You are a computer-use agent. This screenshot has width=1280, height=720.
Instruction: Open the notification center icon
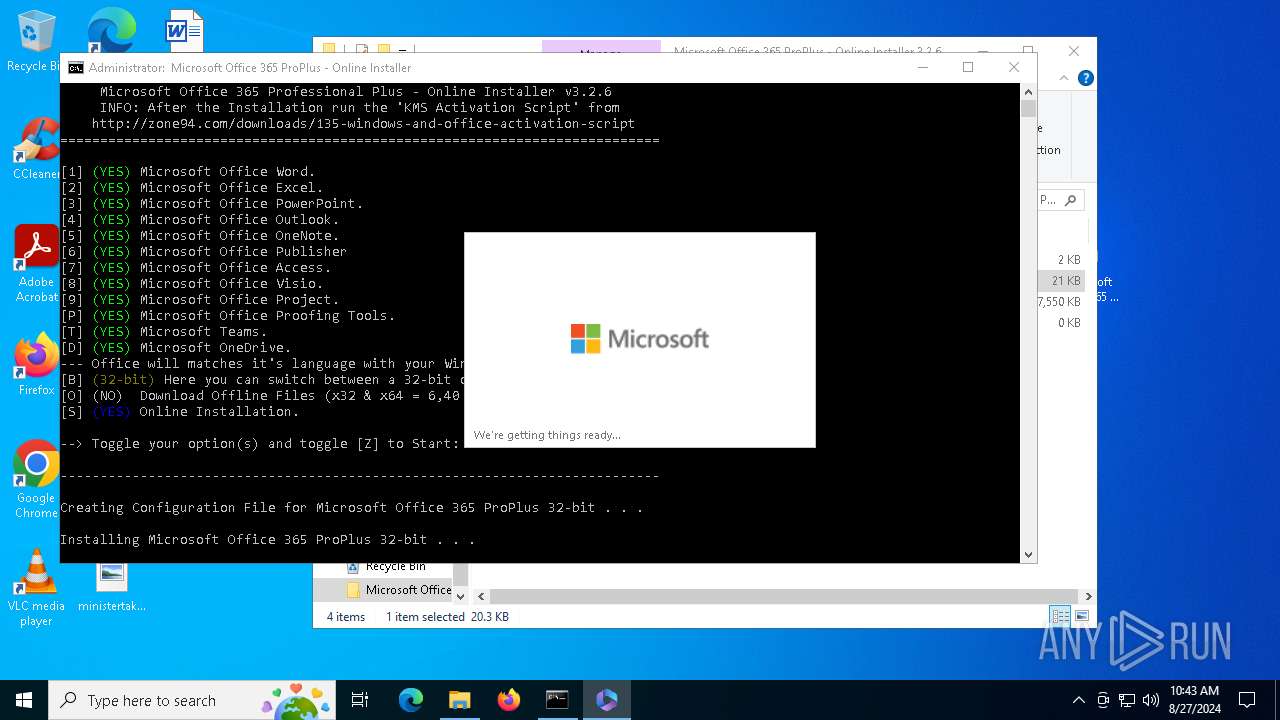(x=1247, y=700)
